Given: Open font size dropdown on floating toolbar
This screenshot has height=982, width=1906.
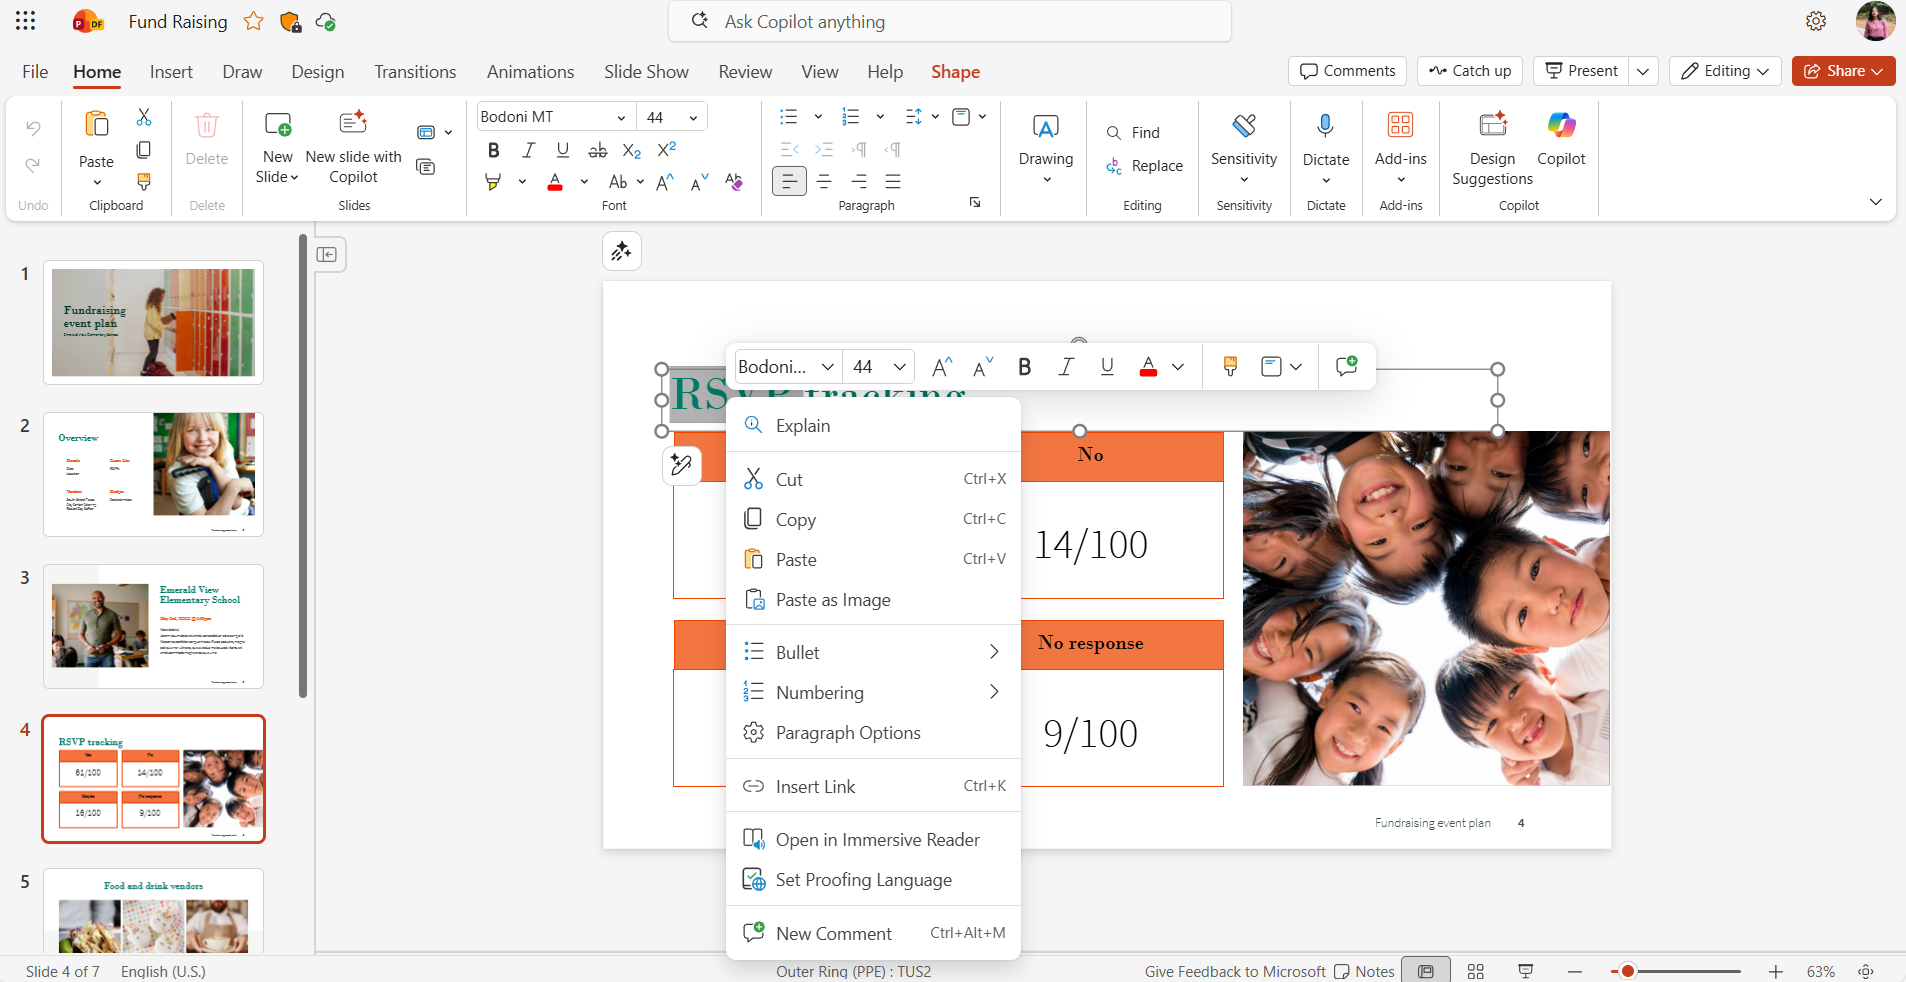Looking at the screenshot, I should click(900, 367).
